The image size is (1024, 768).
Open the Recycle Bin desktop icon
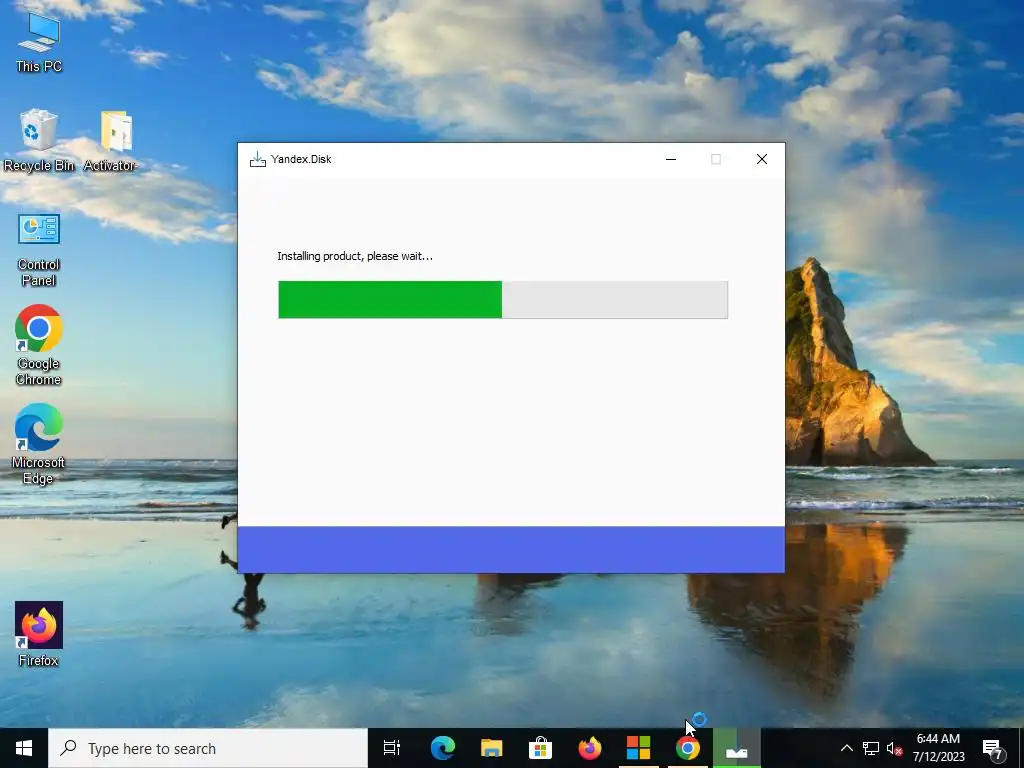(x=39, y=140)
